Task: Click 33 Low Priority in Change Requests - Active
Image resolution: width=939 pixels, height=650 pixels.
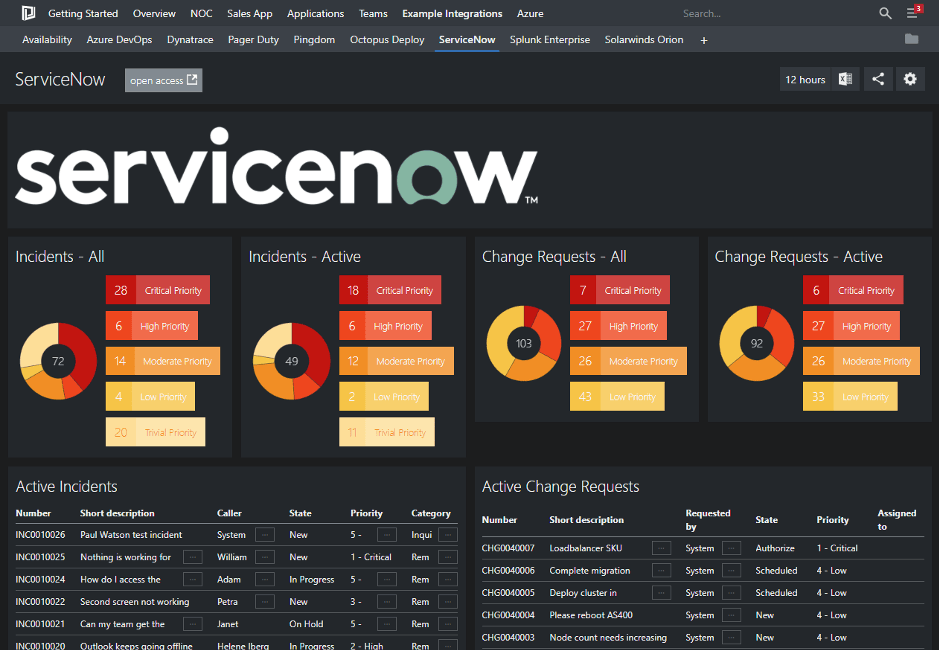Action: 850,397
